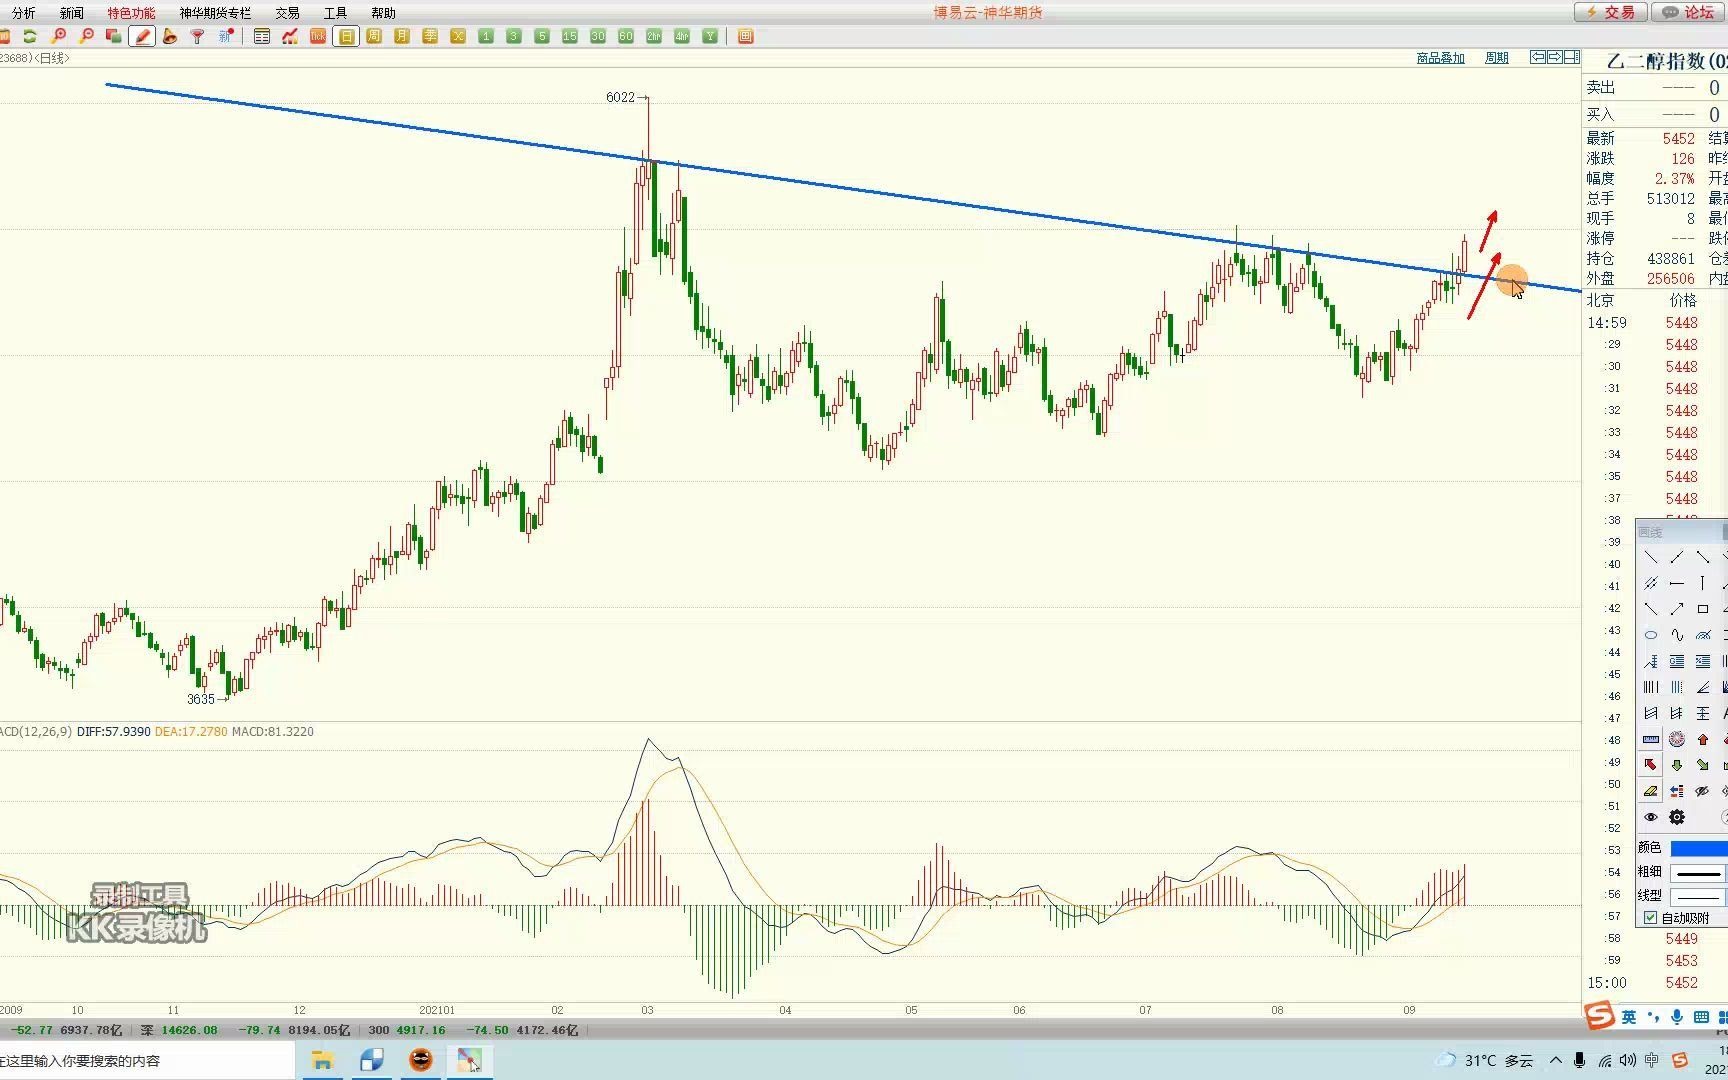Open the quote list table icon

tap(262, 37)
